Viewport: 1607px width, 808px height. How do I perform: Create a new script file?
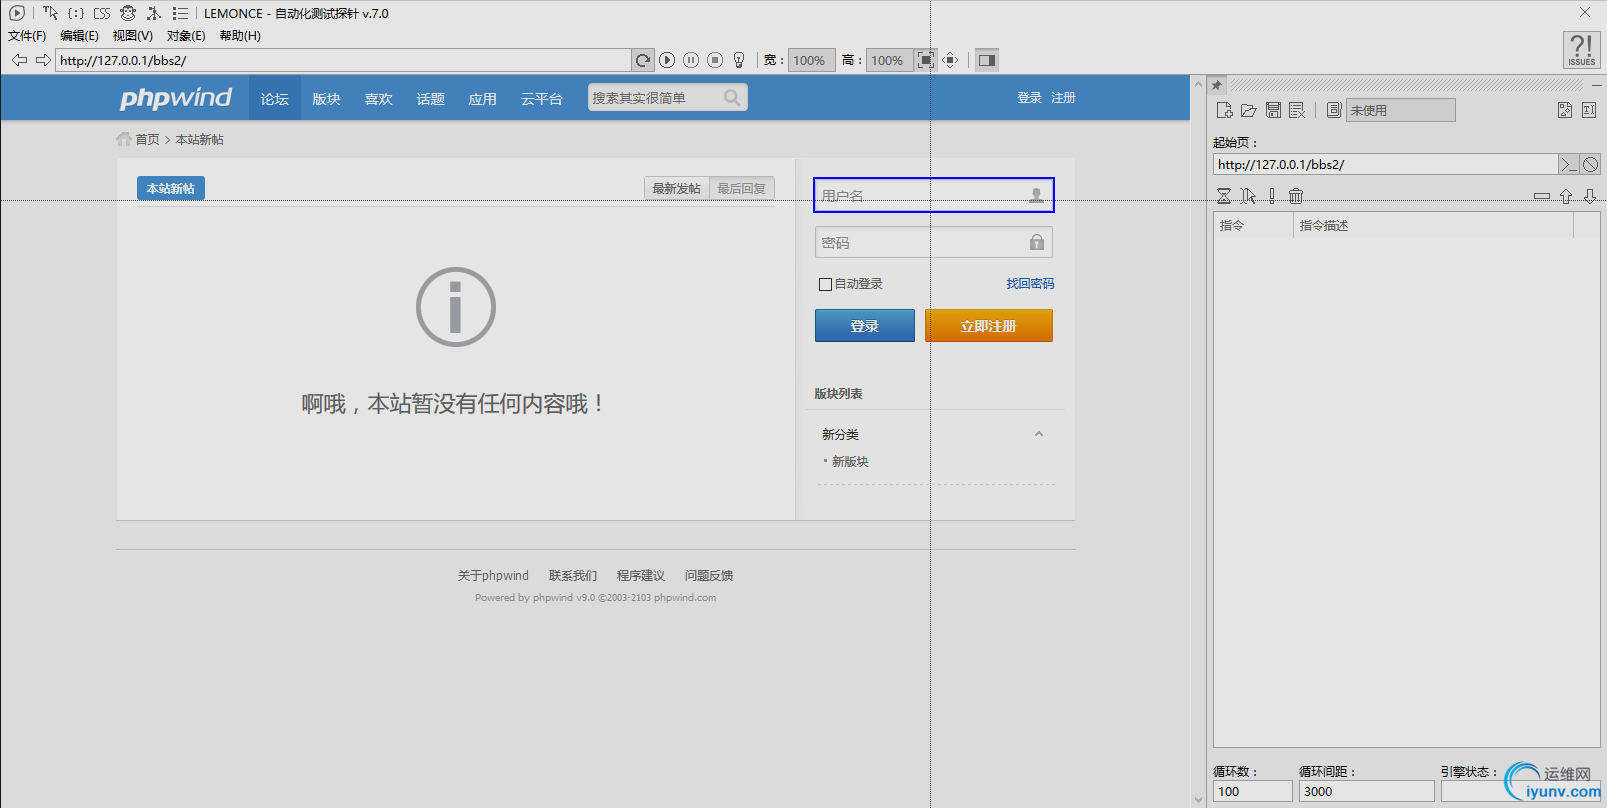click(x=1224, y=110)
